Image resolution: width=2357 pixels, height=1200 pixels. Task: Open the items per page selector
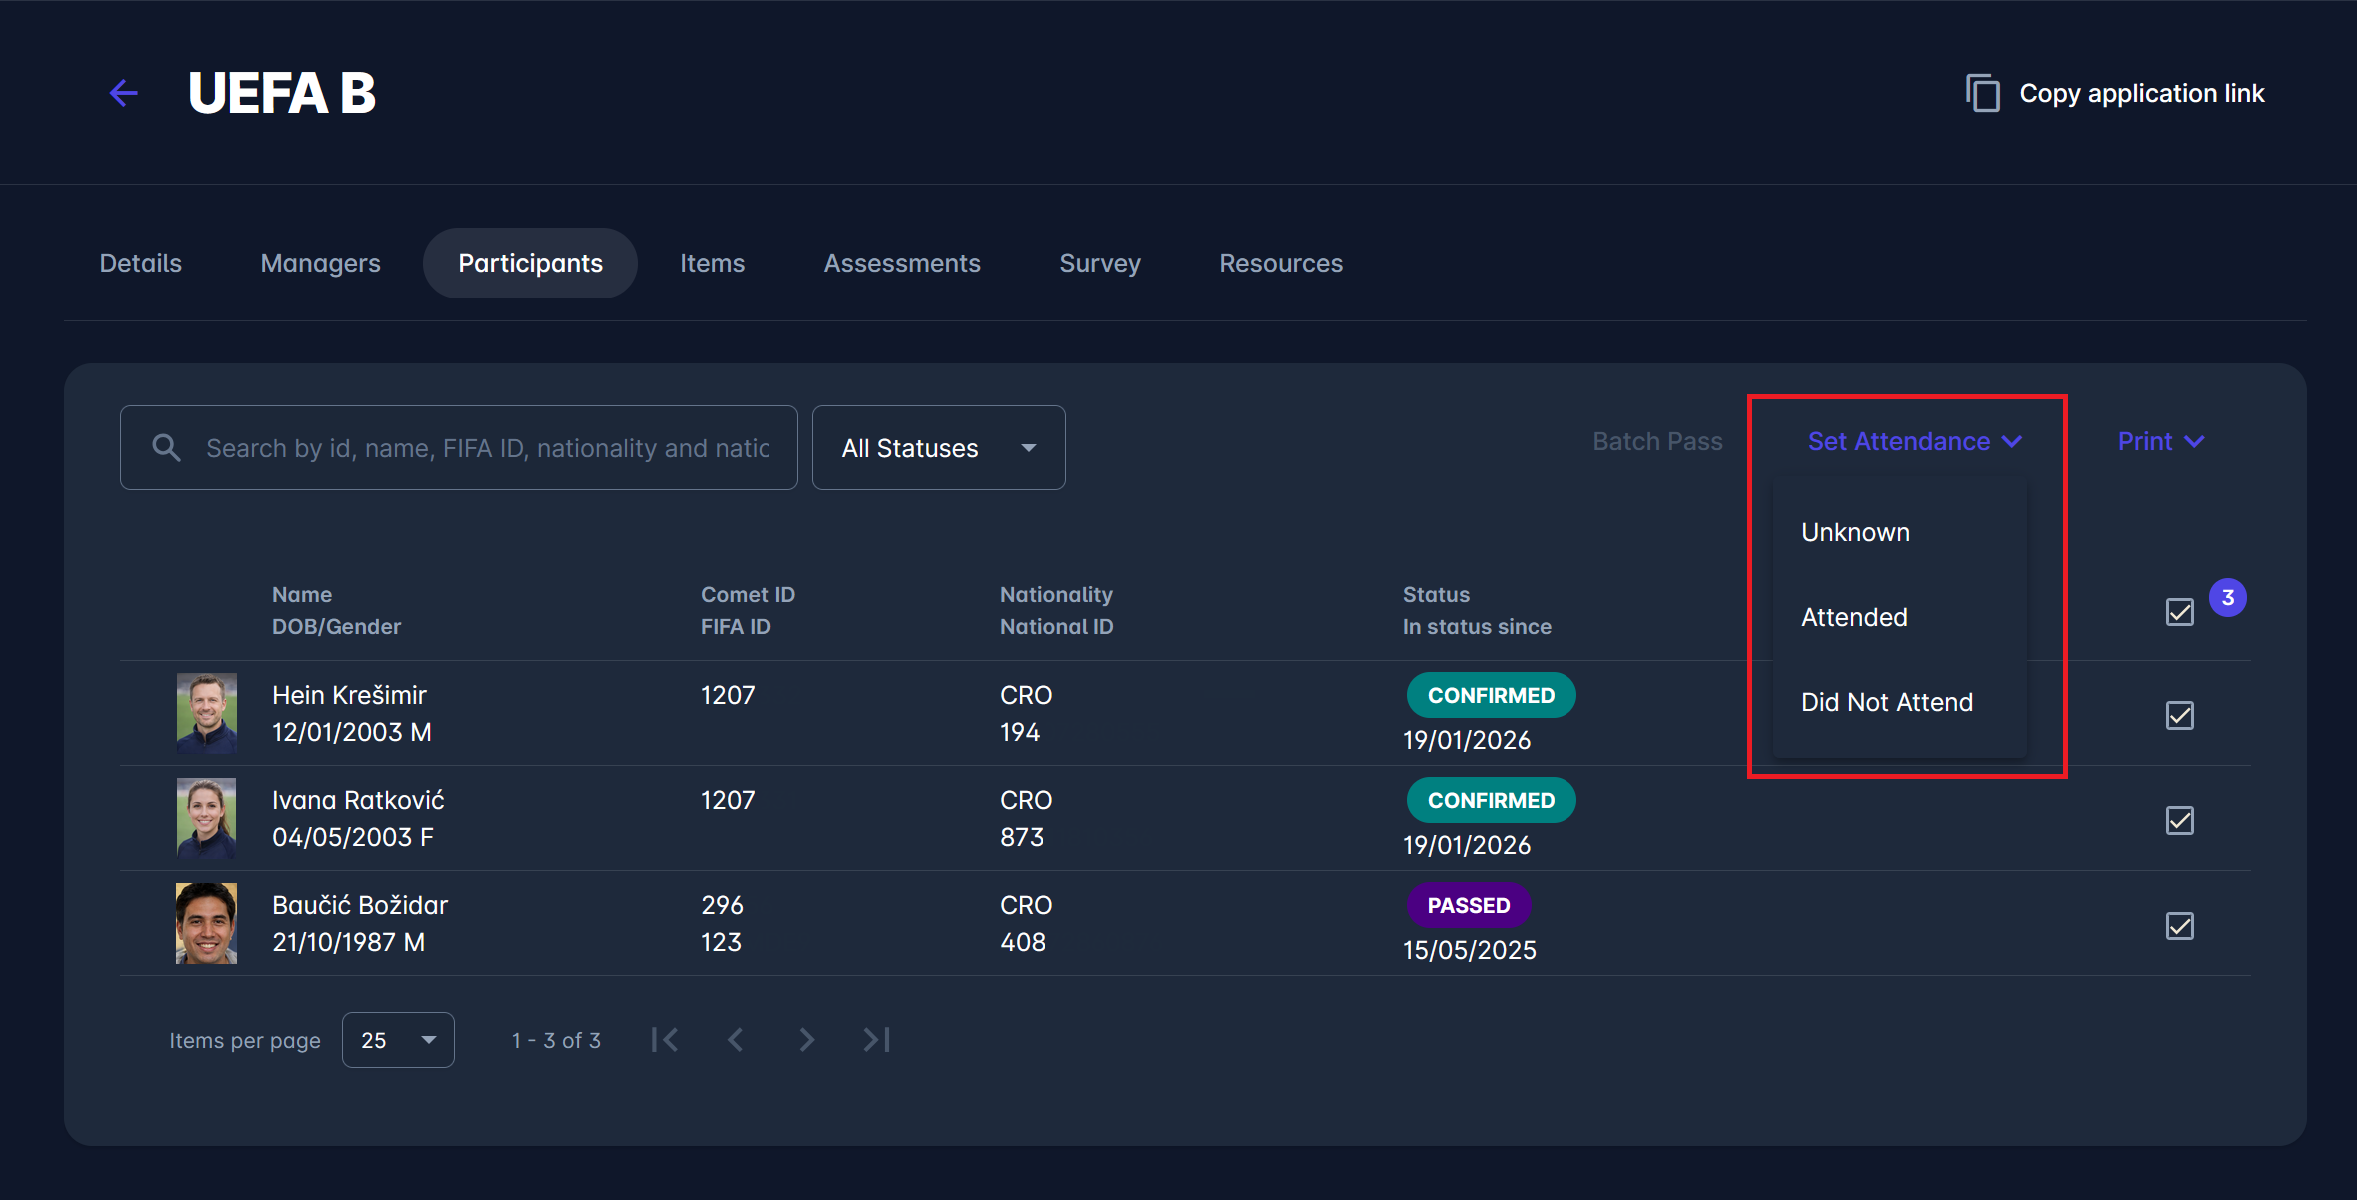click(398, 1040)
